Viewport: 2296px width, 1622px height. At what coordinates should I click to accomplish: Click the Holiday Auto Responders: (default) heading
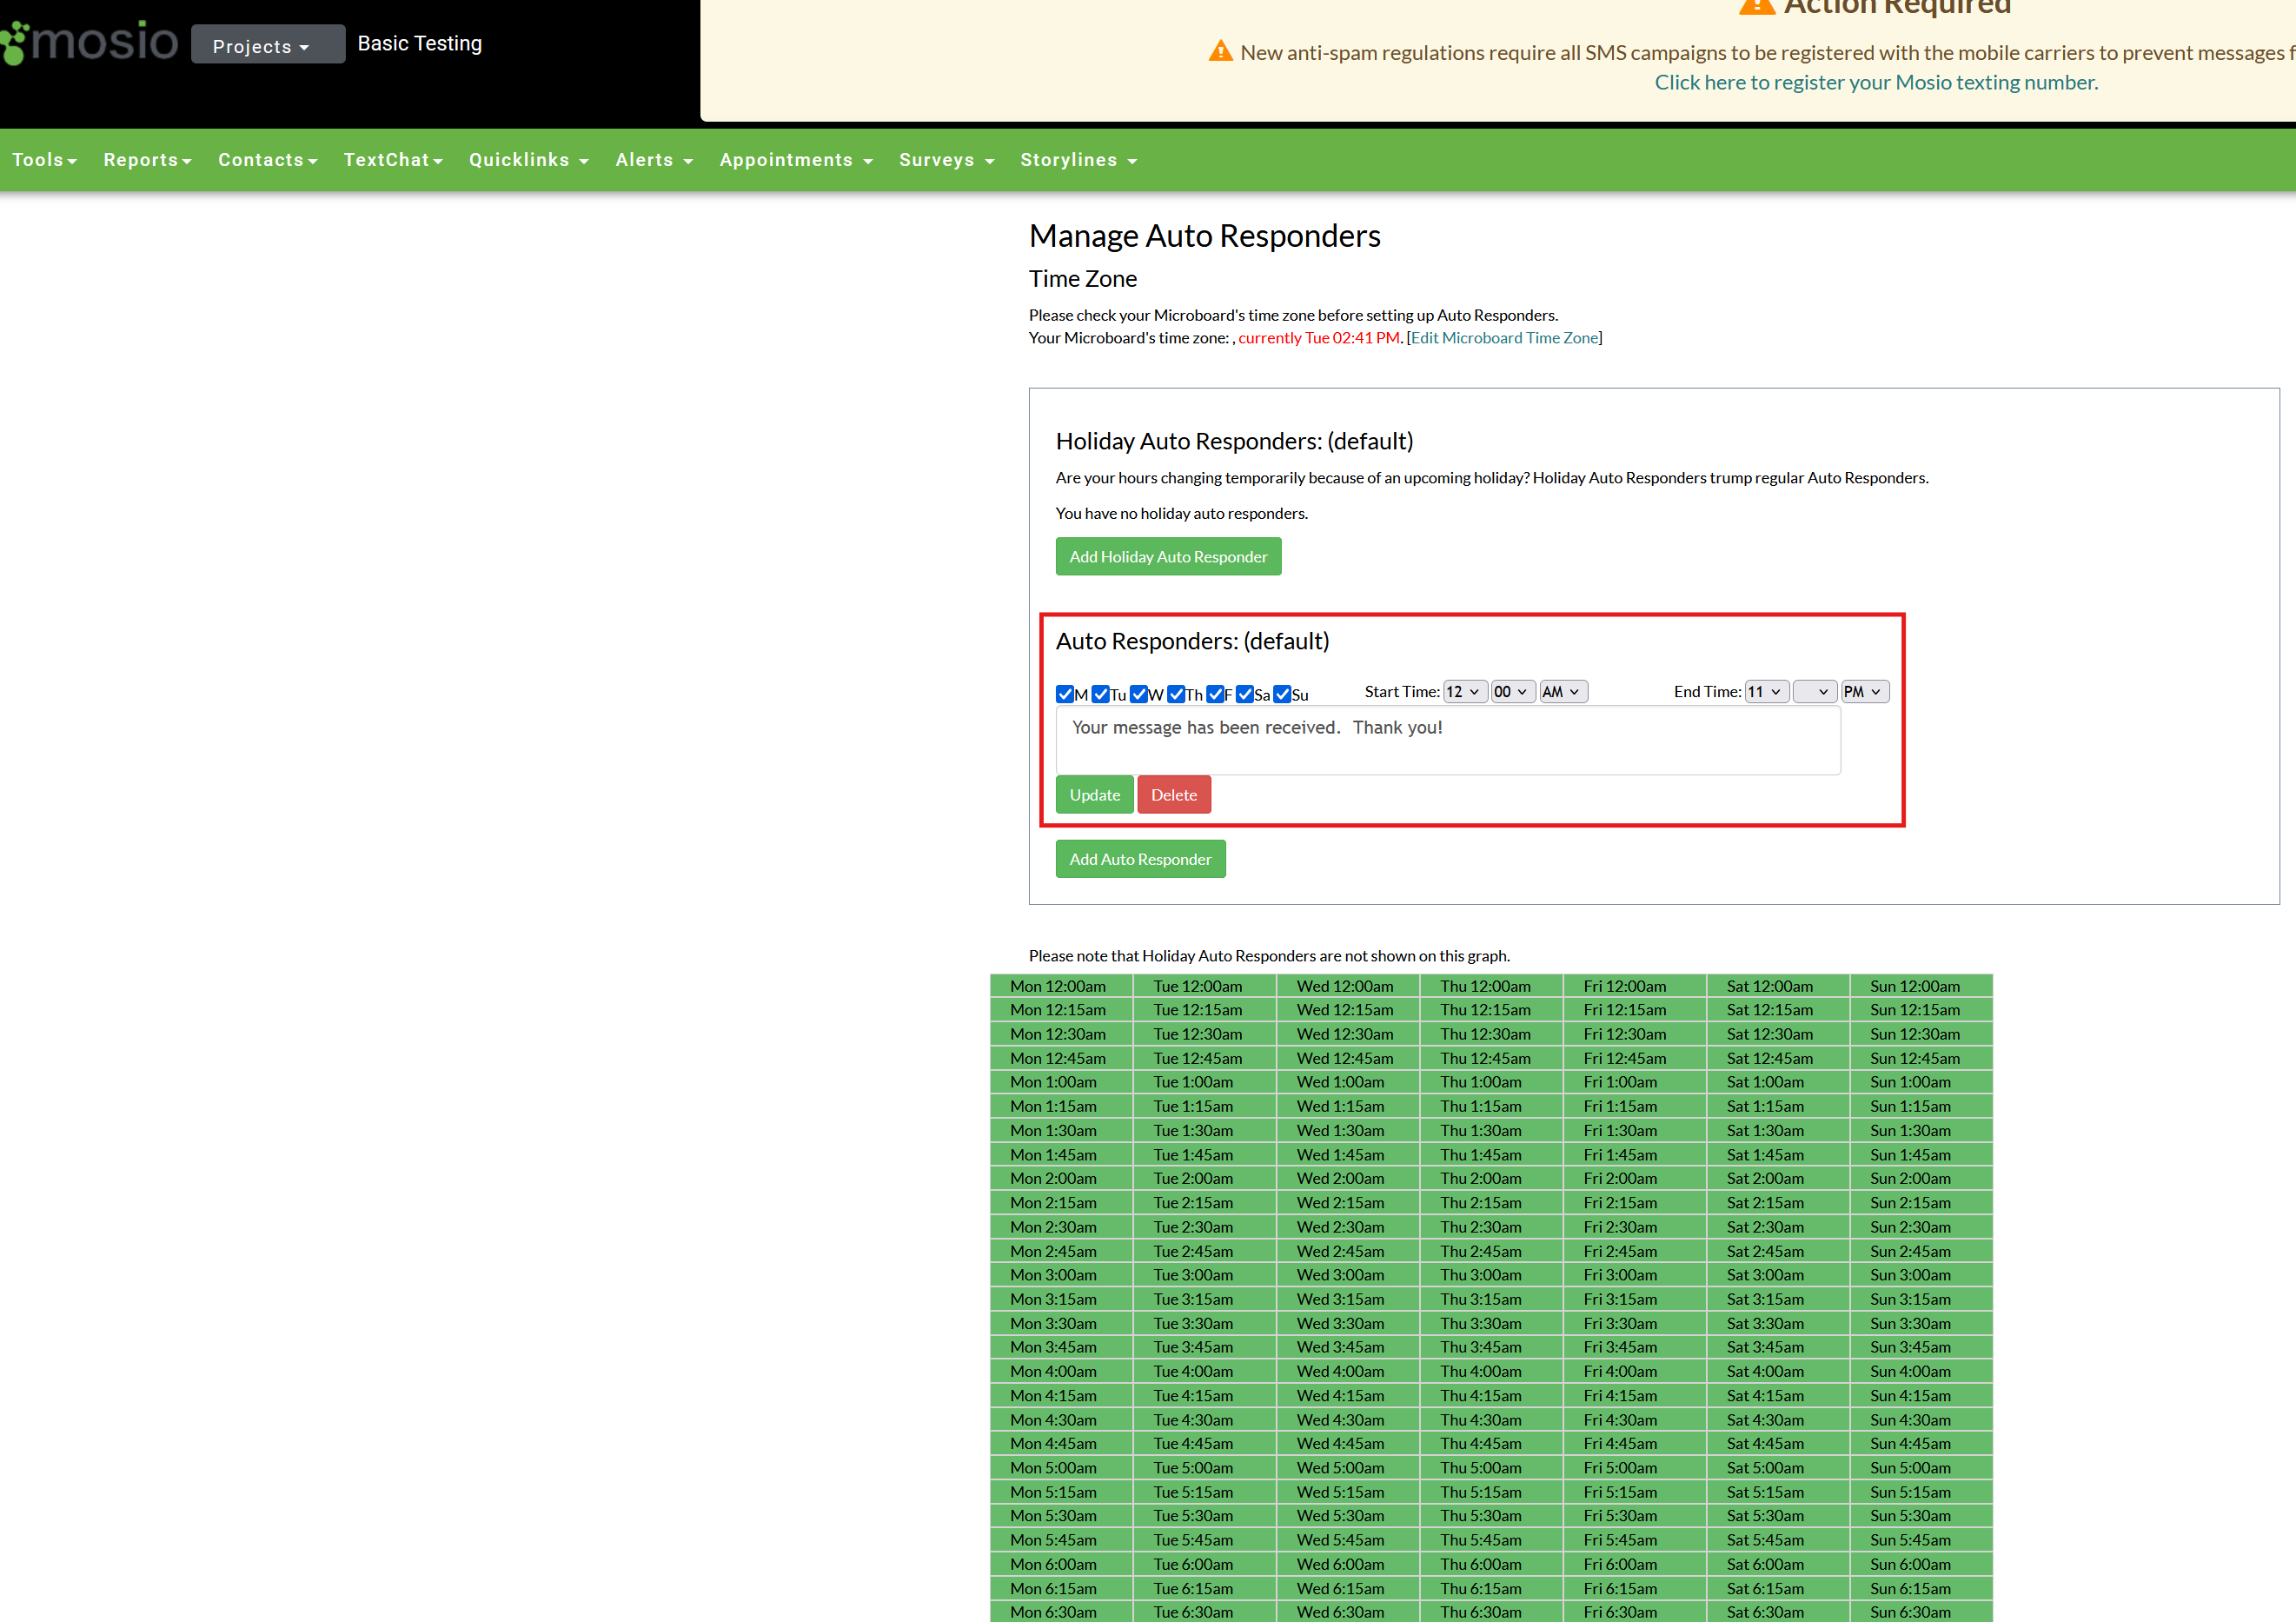[1235, 441]
